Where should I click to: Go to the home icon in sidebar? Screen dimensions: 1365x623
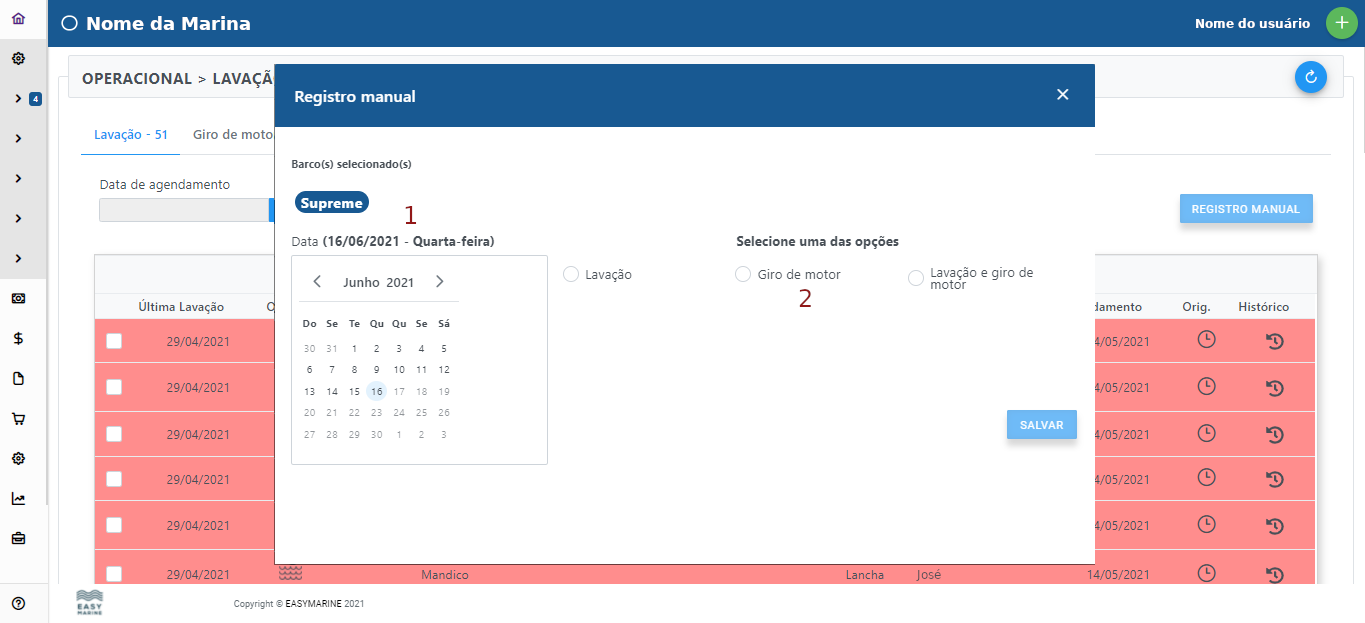coord(18,19)
